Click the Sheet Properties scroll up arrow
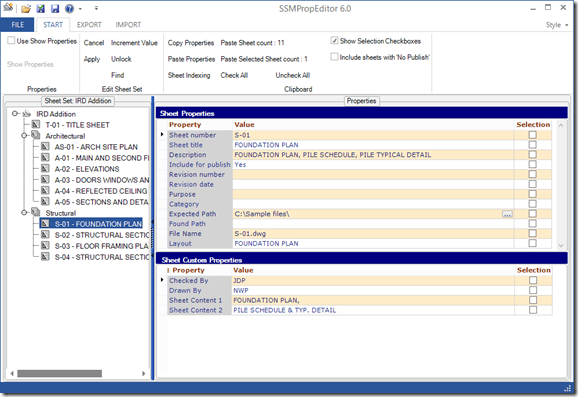 point(561,125)
